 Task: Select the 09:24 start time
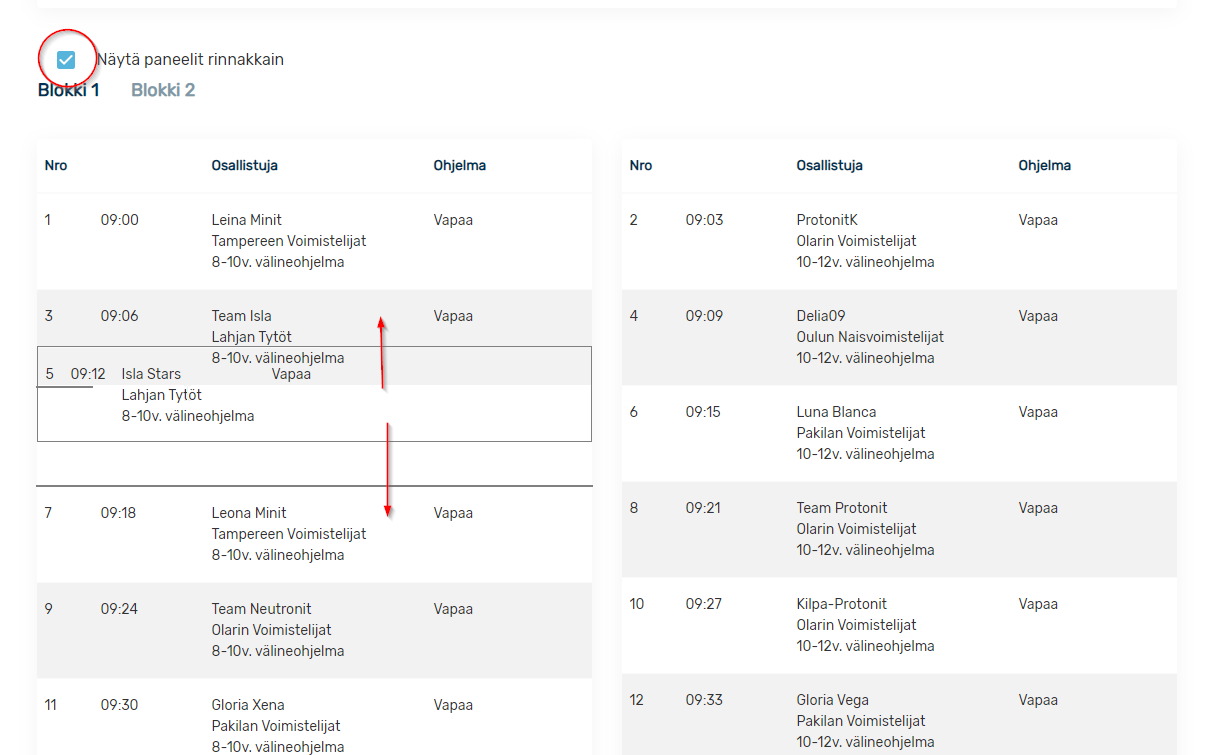pyautogui.click(x=120, y=609)
